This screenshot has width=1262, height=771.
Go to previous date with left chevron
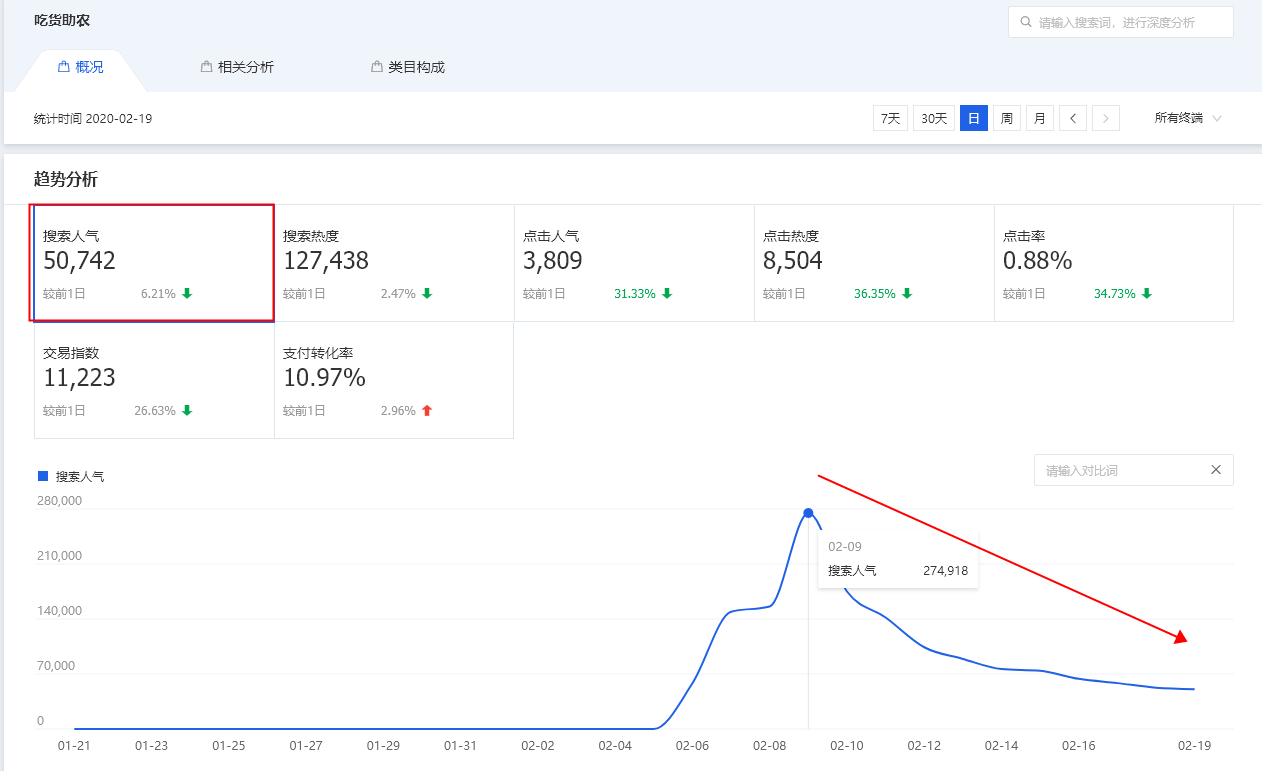(x=1073, y=118)
